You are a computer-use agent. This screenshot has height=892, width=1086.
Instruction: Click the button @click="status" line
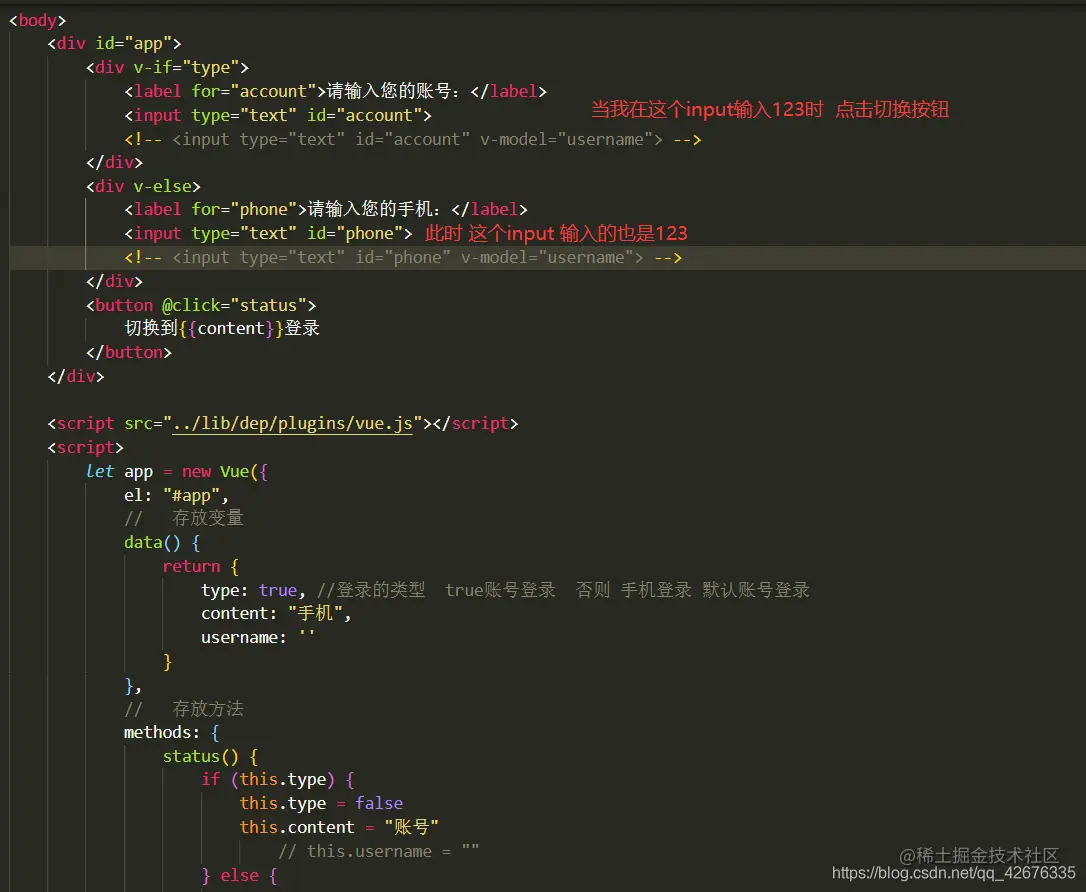[201, 305]
